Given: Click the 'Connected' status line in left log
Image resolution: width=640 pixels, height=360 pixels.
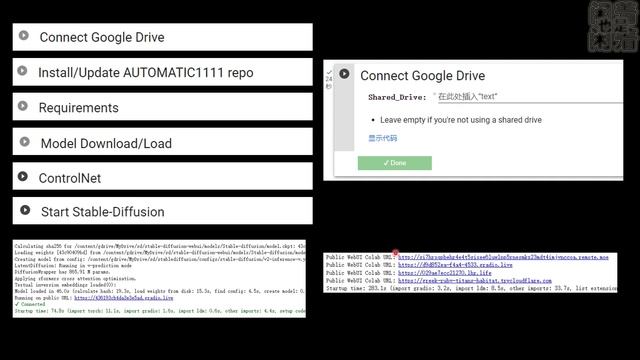Looking at the screenshot, I should point(30,304).
